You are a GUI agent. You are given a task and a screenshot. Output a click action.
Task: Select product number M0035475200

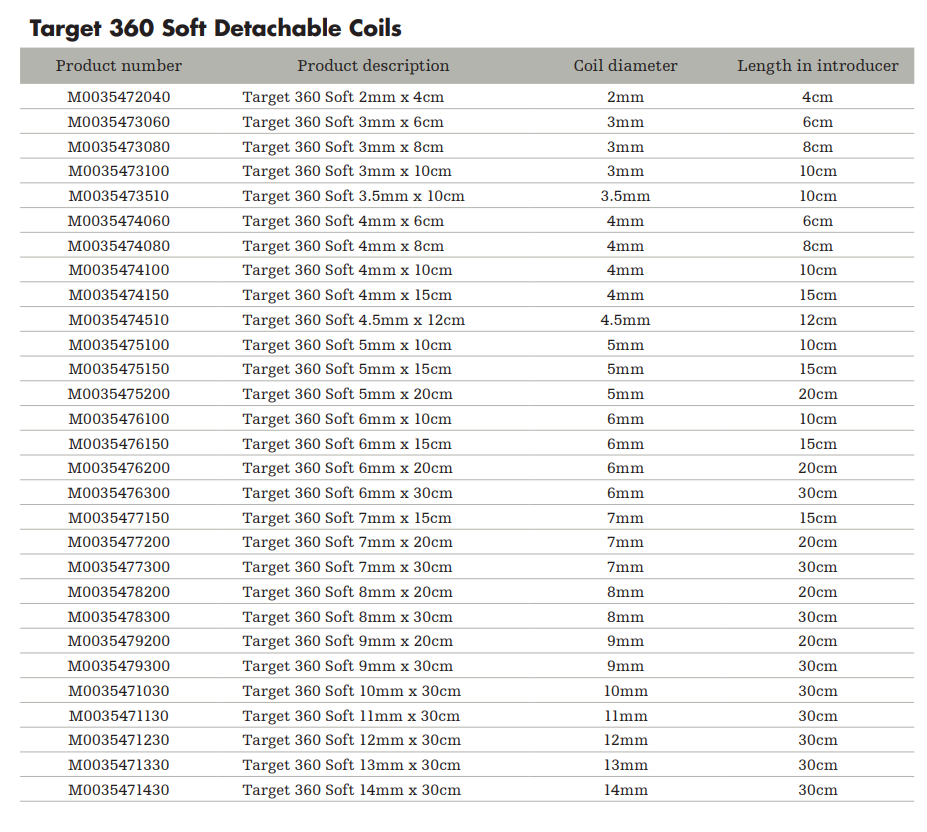coord(119,394)
